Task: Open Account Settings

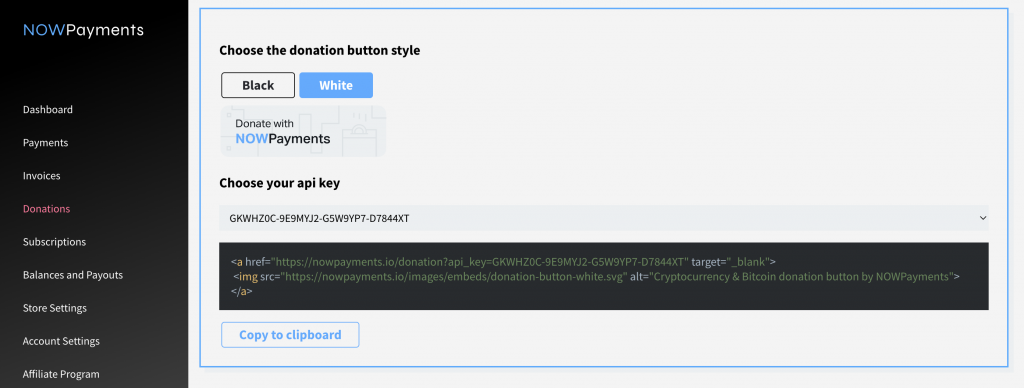Action: pos(61,341)
